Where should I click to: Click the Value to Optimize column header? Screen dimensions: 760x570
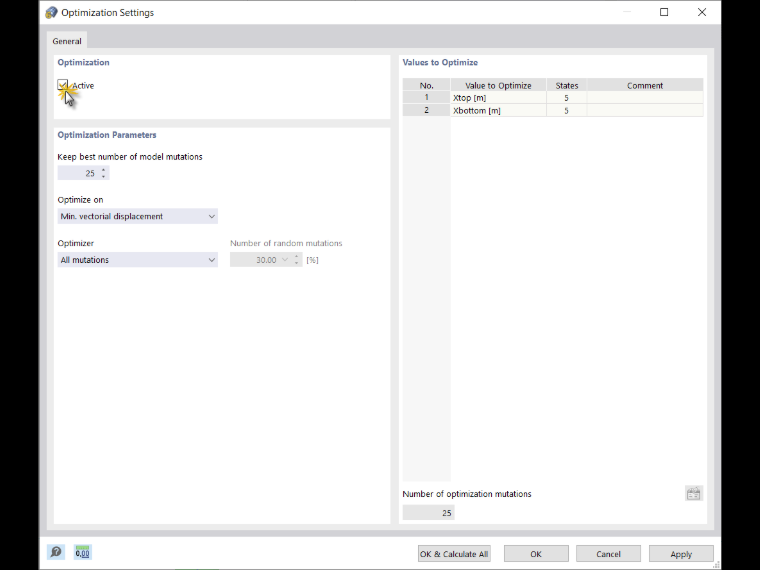tap(498, 85)
